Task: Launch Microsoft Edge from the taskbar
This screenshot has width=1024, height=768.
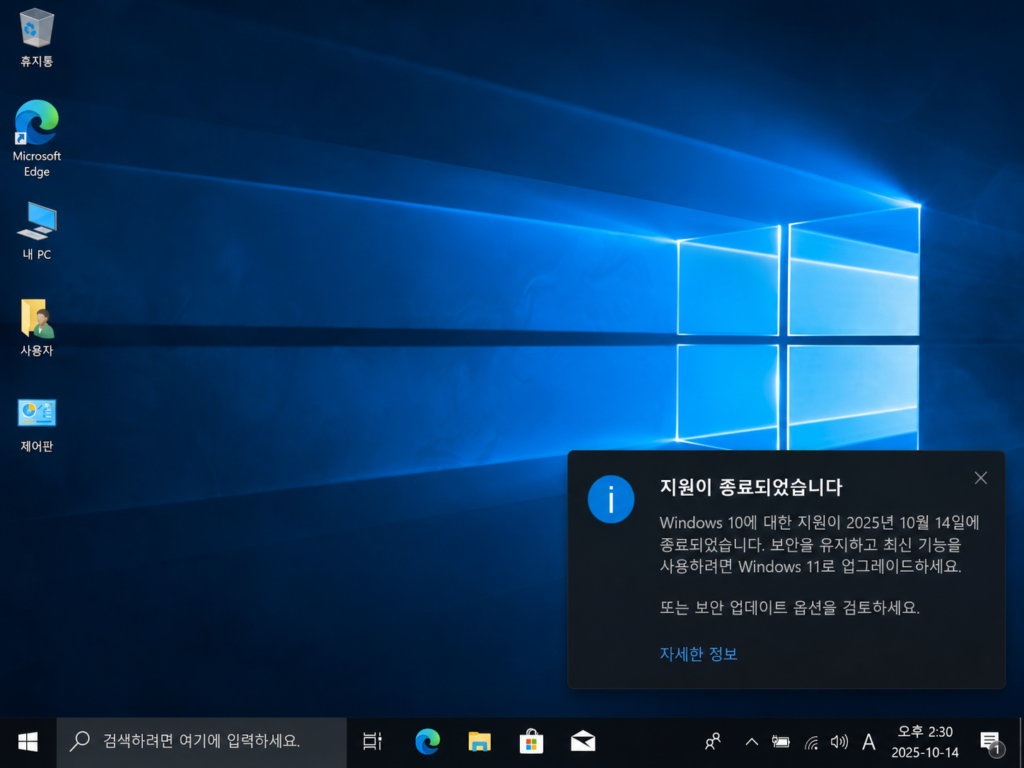Action: pos(427,742)
